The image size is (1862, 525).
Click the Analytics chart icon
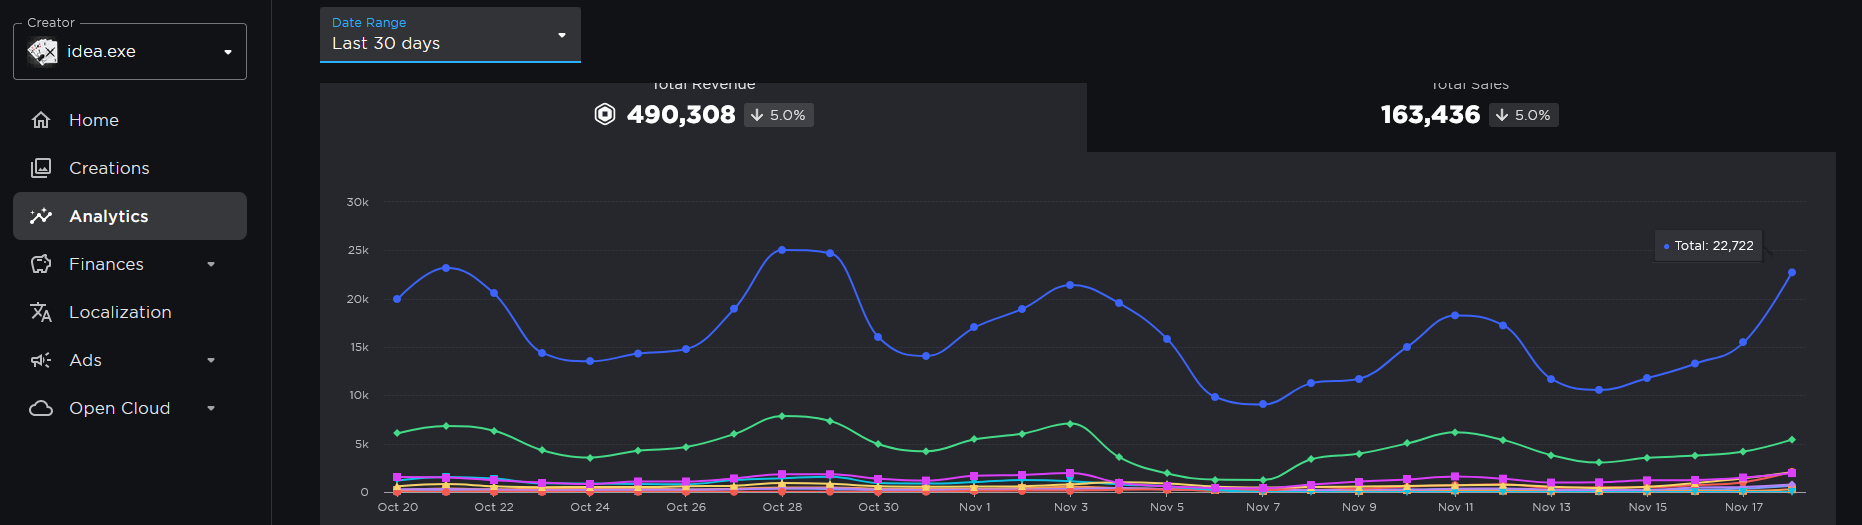(41, 216)
